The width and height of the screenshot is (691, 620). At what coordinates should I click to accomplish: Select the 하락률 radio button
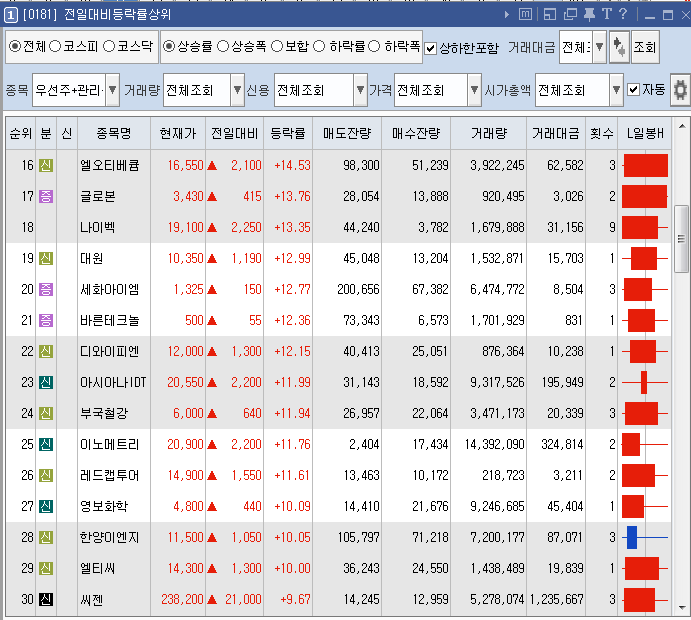pyautogui.click(x=319, y=46)
